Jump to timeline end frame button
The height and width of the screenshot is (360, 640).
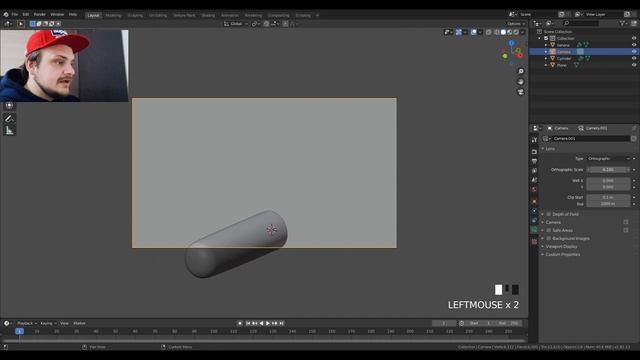coord(282,323)
